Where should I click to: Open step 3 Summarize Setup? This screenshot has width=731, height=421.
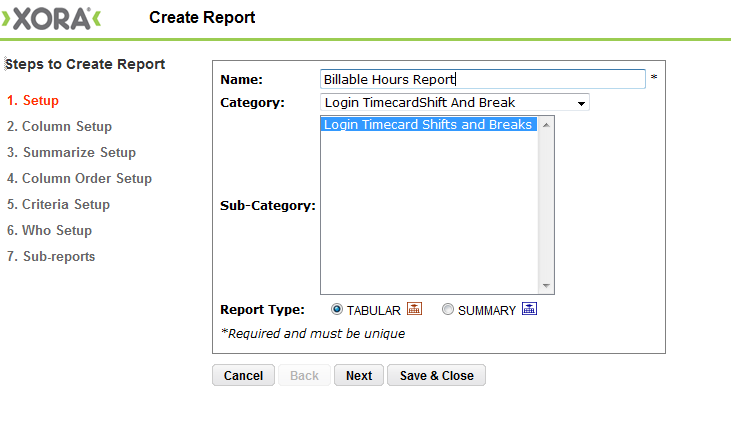pos(71,152)
